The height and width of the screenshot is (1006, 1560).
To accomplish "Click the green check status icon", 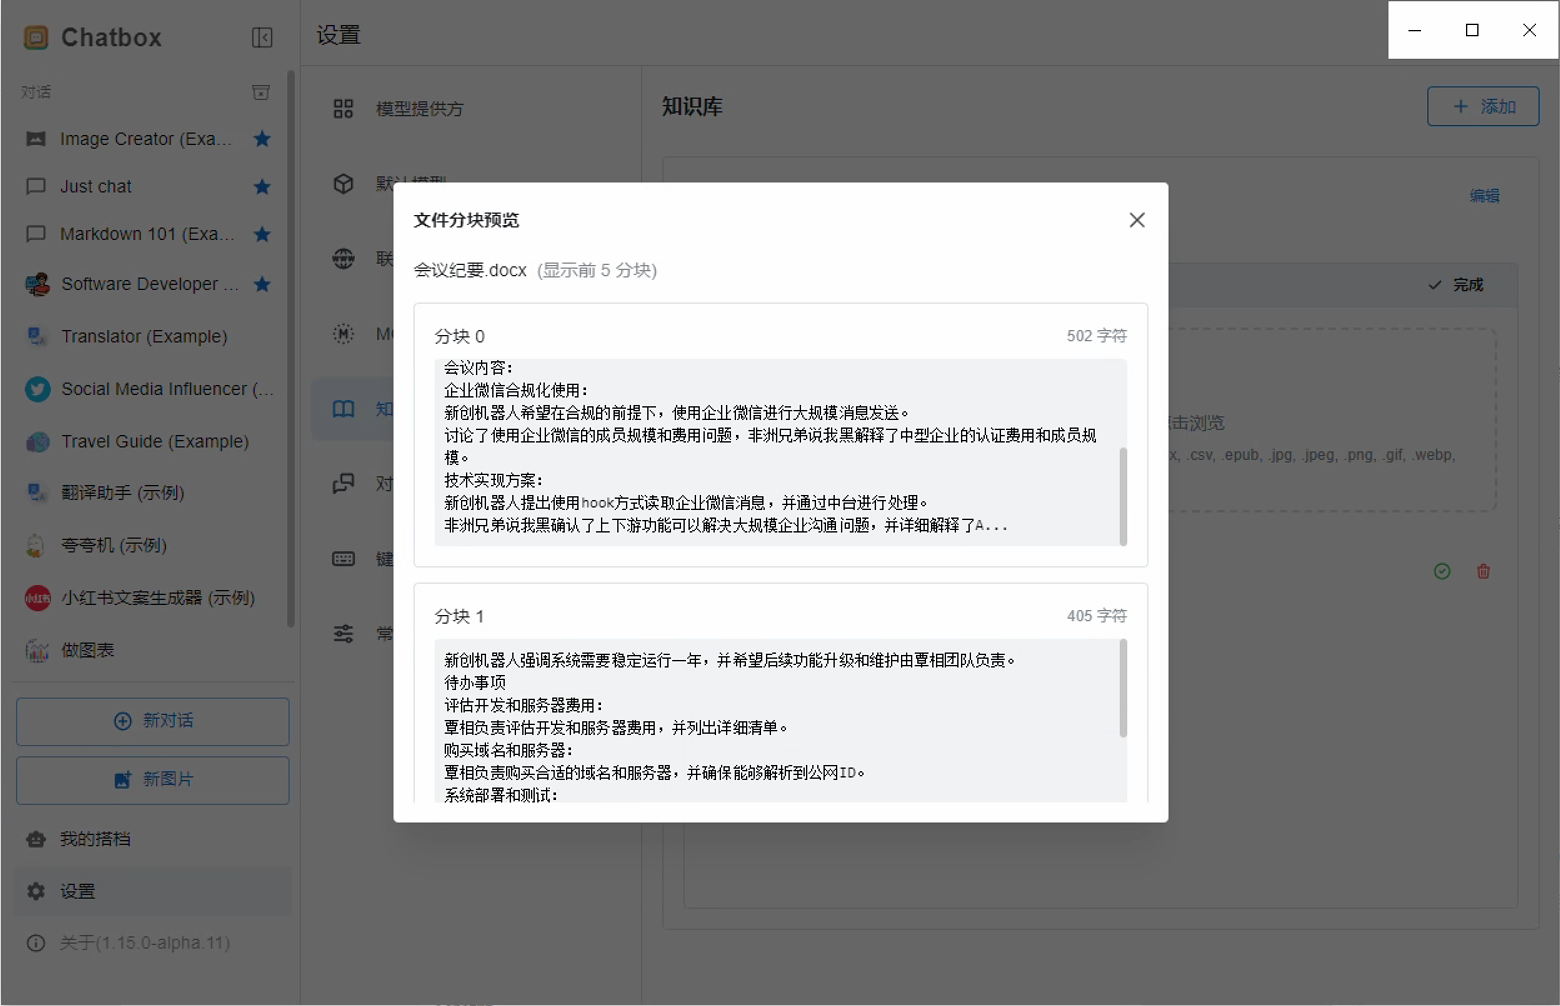I will [1441, 571].
